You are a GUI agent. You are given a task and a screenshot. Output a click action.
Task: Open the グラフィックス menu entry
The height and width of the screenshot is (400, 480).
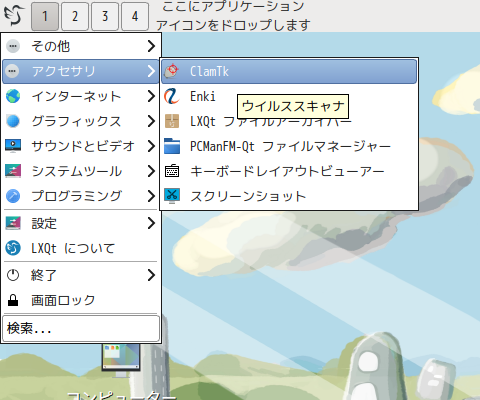click(81, 121)
